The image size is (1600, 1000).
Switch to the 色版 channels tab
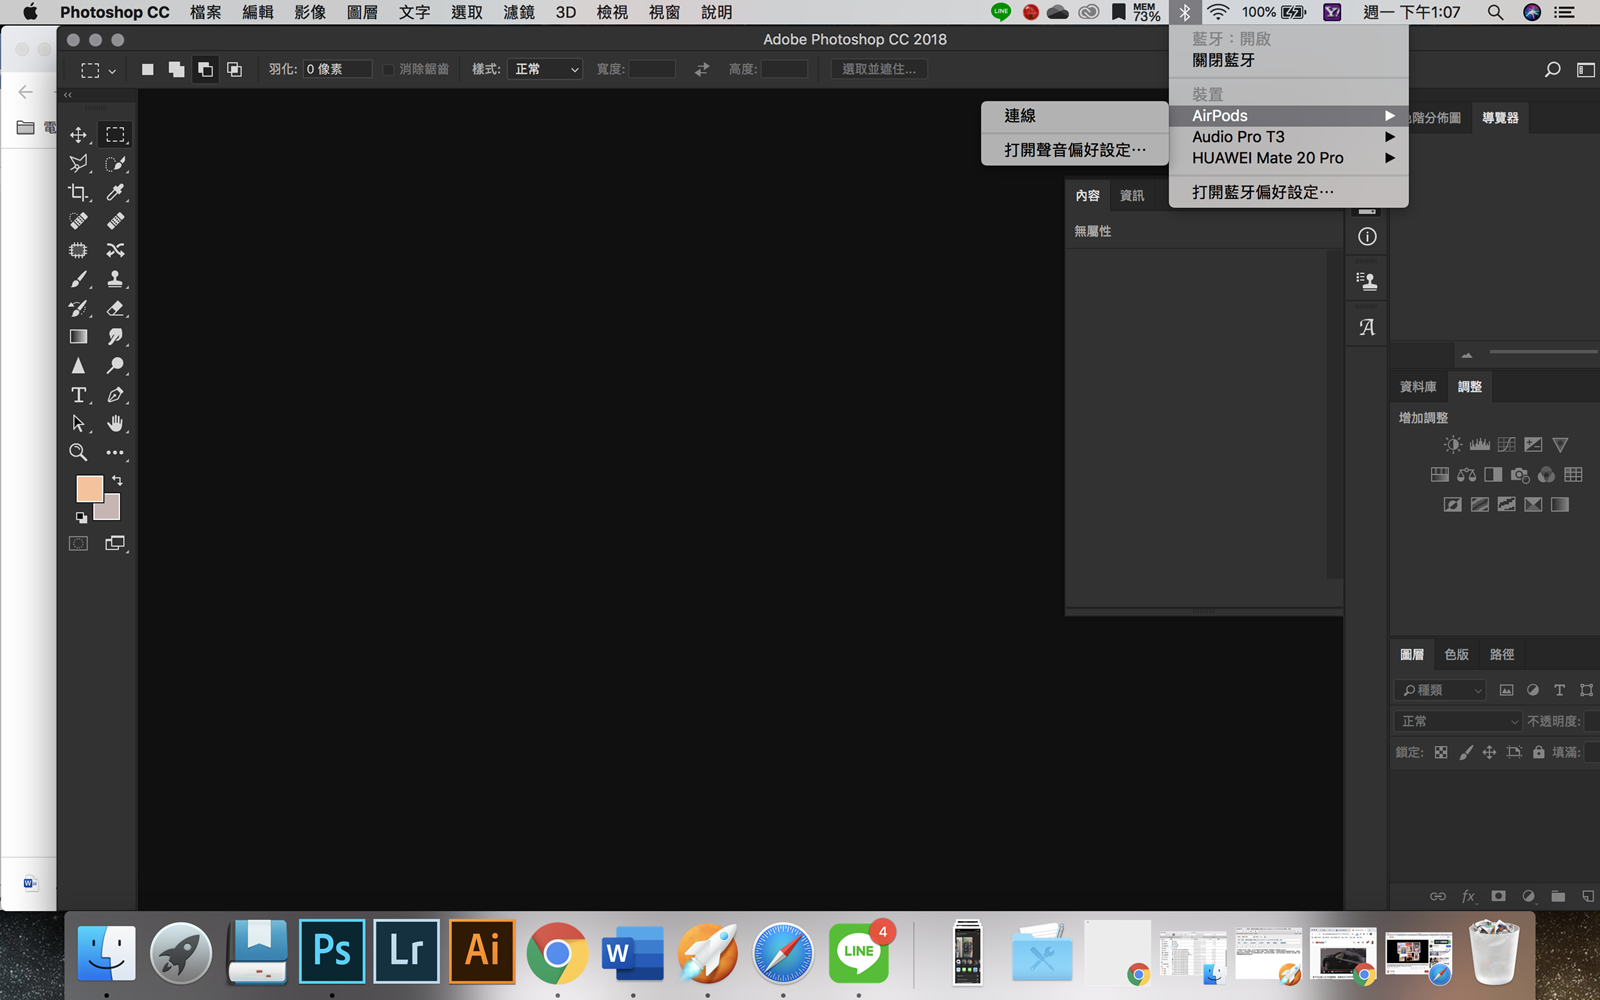pyautogui.click(x=1456, y=654)
